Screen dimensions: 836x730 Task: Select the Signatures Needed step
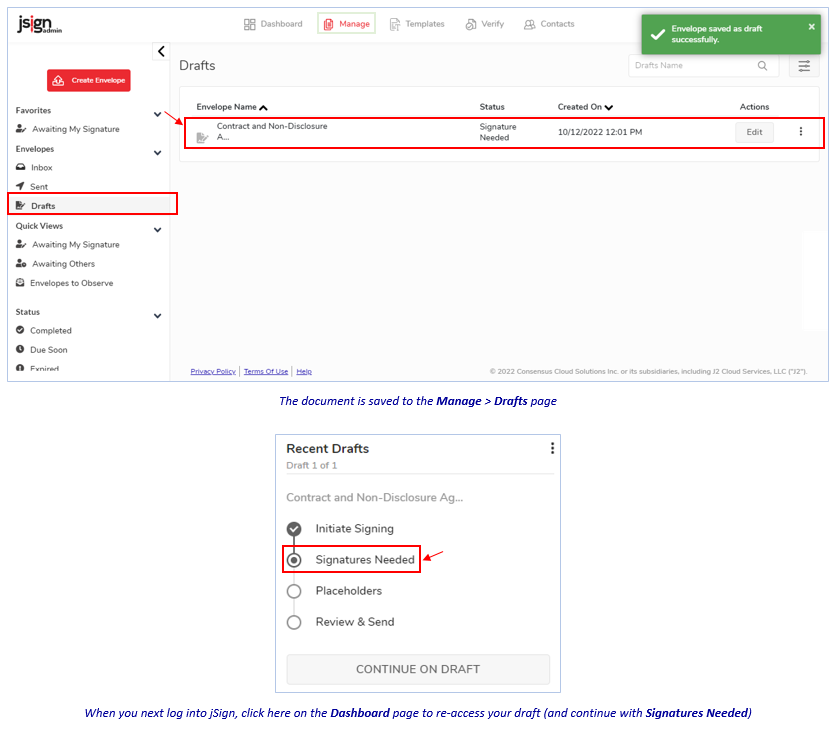[351, 560]
